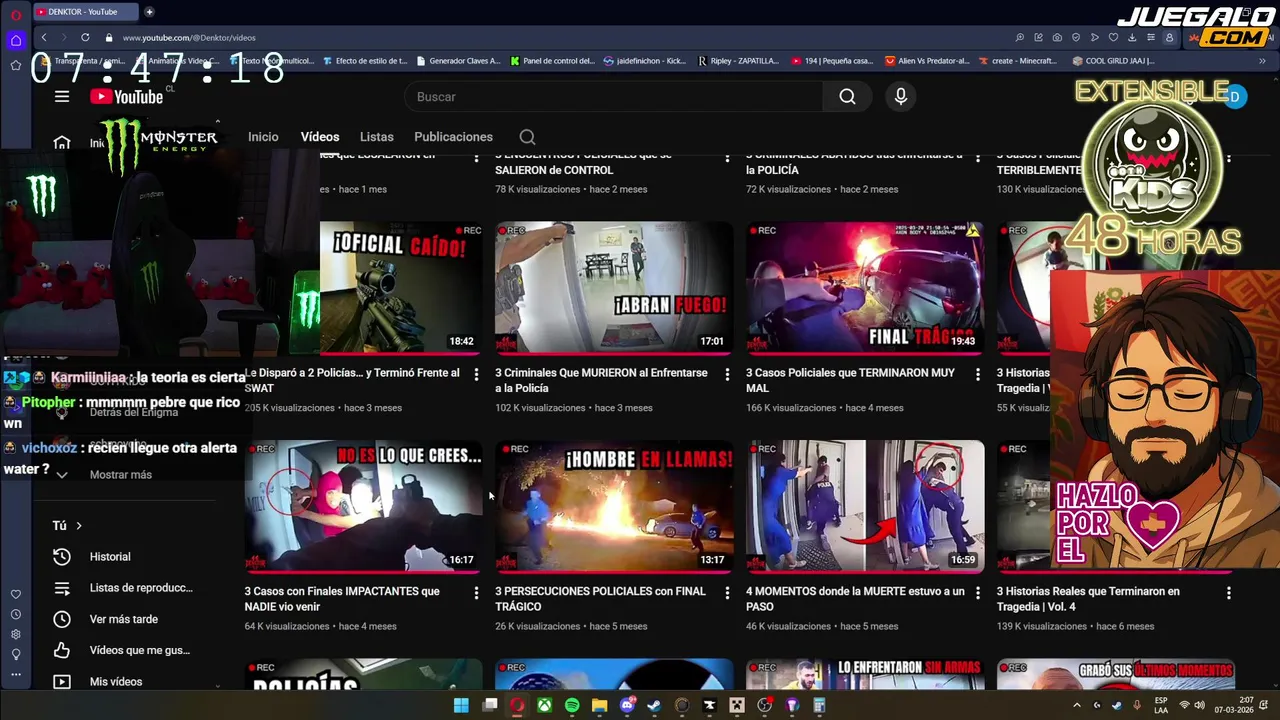Viewport: 1280px width, 720px height.
Task: Open a new browser tab with plus button
Action: (149, 12)
